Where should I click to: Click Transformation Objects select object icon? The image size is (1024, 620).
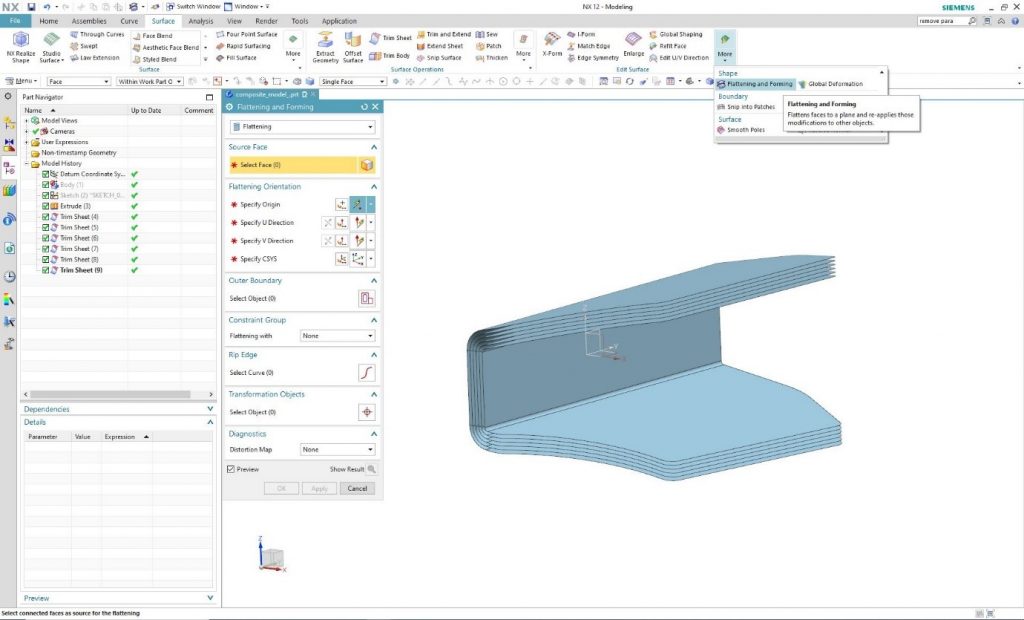tap(366, 412)
